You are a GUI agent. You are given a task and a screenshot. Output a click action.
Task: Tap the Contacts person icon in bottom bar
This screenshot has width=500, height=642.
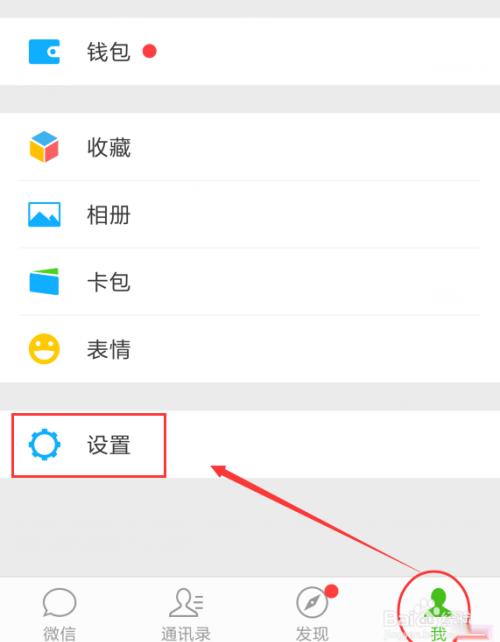pyautogui.click(x=186, y=603)
